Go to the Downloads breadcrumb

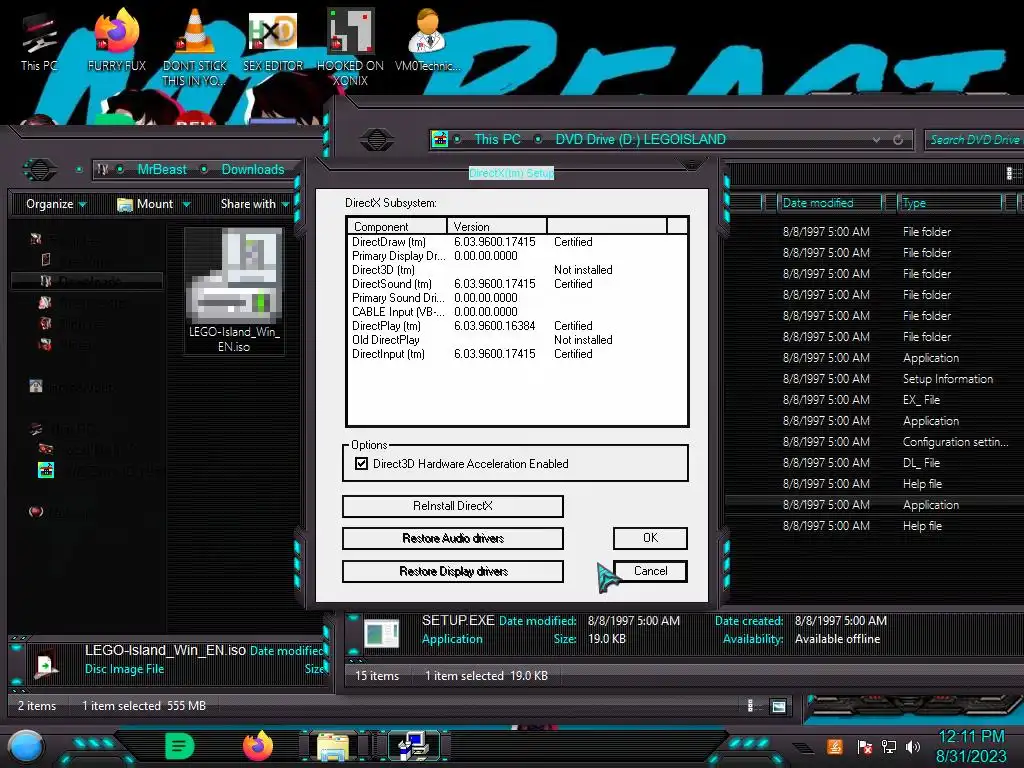[253, 170]
